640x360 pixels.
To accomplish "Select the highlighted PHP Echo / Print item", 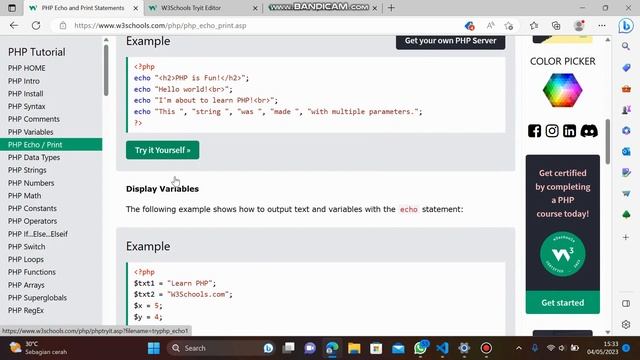I will click(x=51, y=144).
